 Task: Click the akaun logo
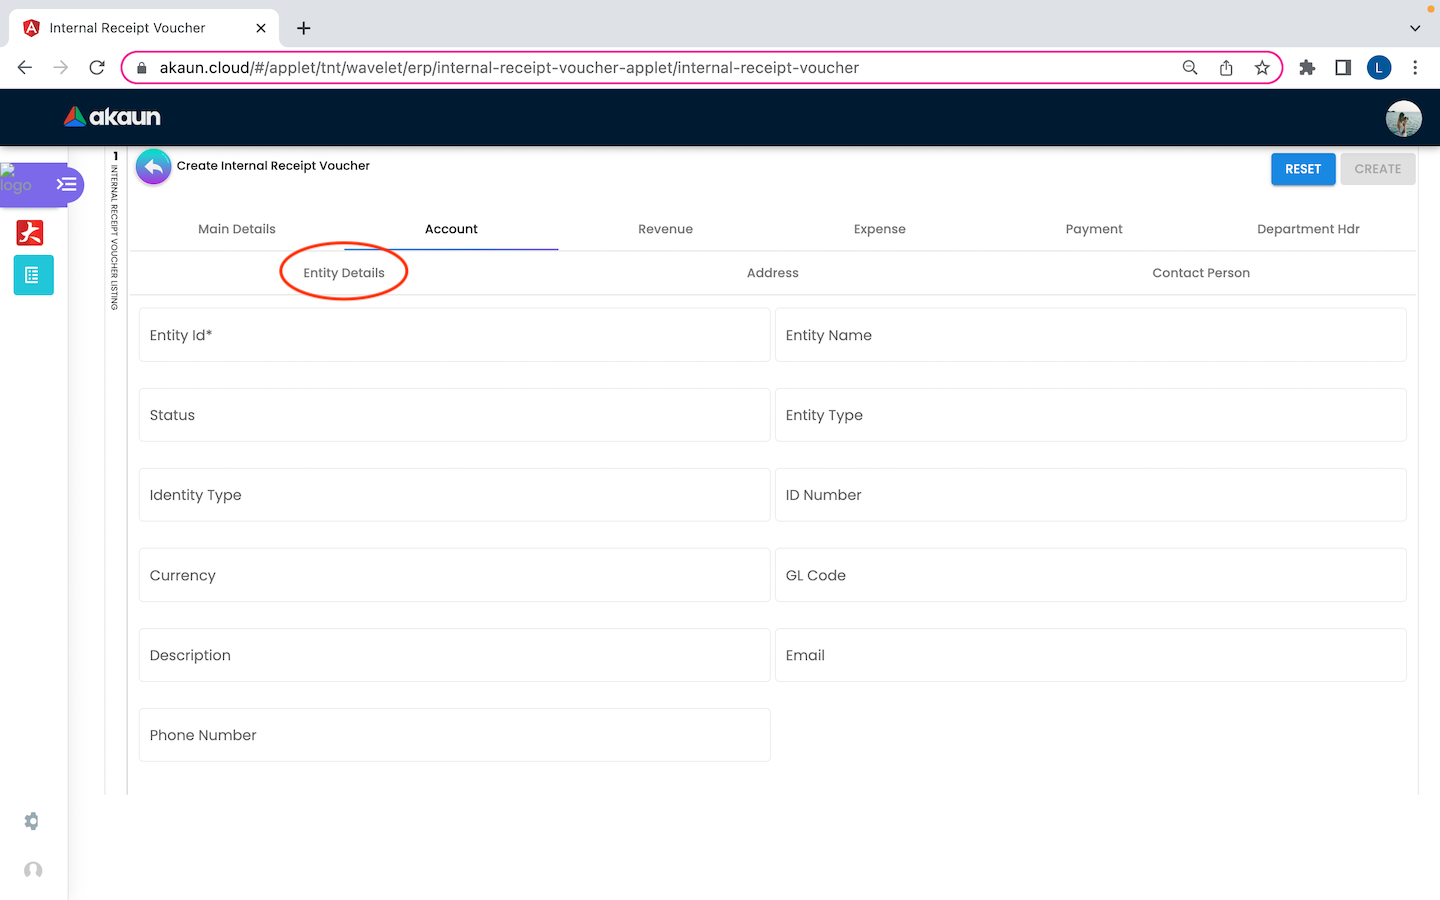point(112,117)
